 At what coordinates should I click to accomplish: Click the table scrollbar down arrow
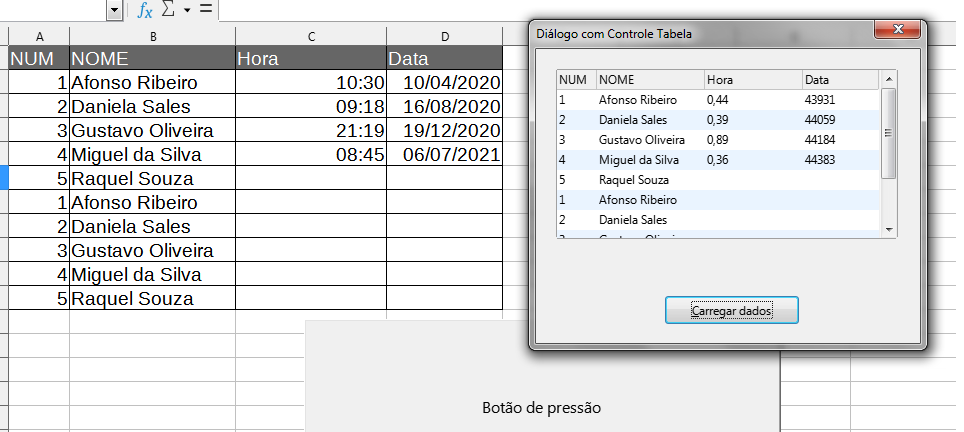(x=889, y=229)
